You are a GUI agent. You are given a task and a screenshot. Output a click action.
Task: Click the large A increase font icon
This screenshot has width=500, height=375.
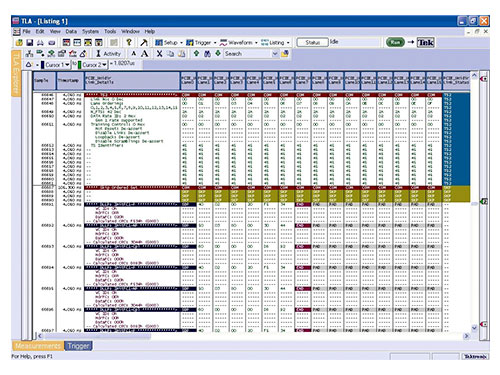coord(145,54)
